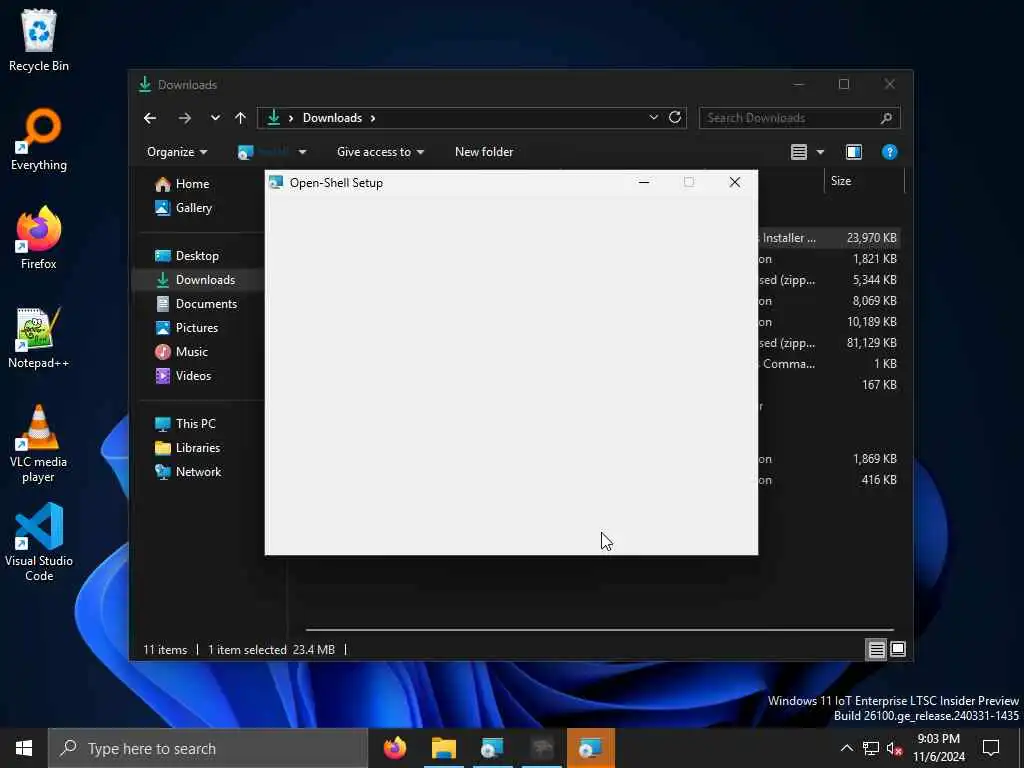Select the Visual Studio Code desktop icon
The width and height of the screenshot is (1024, 768).
tap(39, 542)
